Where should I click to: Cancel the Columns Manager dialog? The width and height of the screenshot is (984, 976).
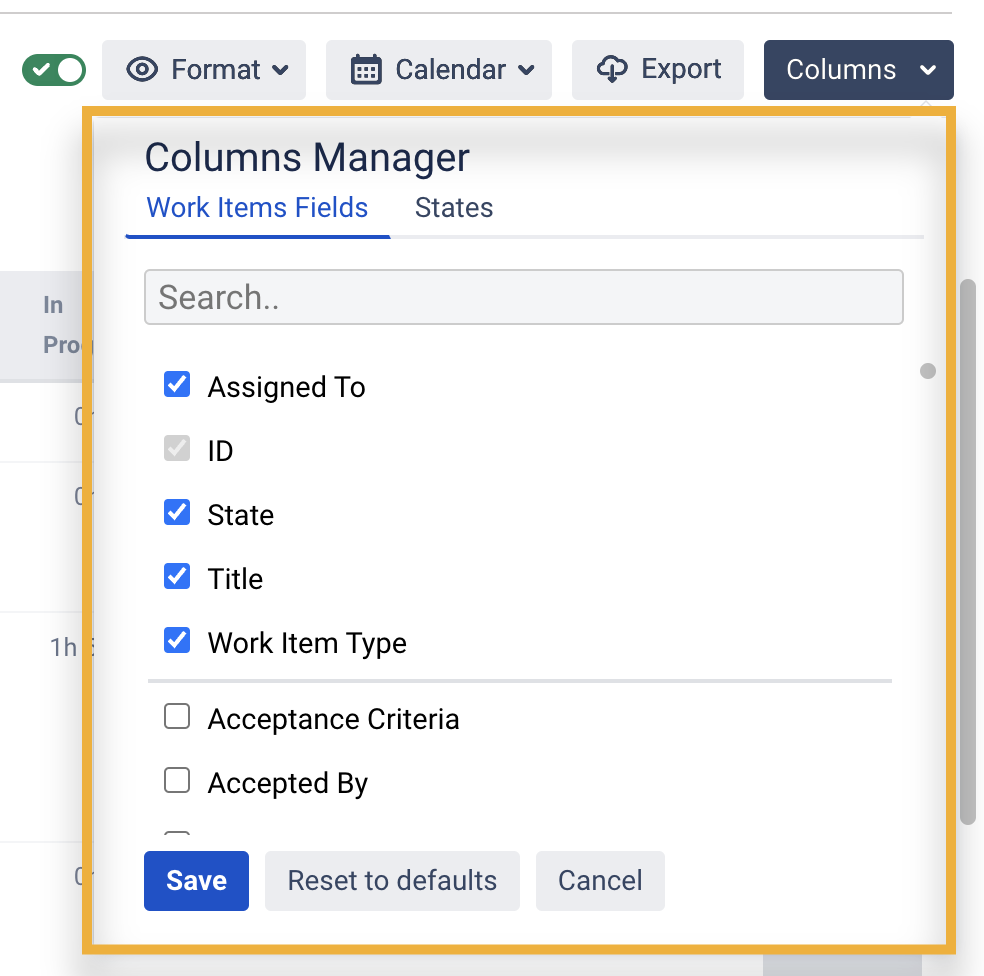pyautogui.click(x=600, y=881)
